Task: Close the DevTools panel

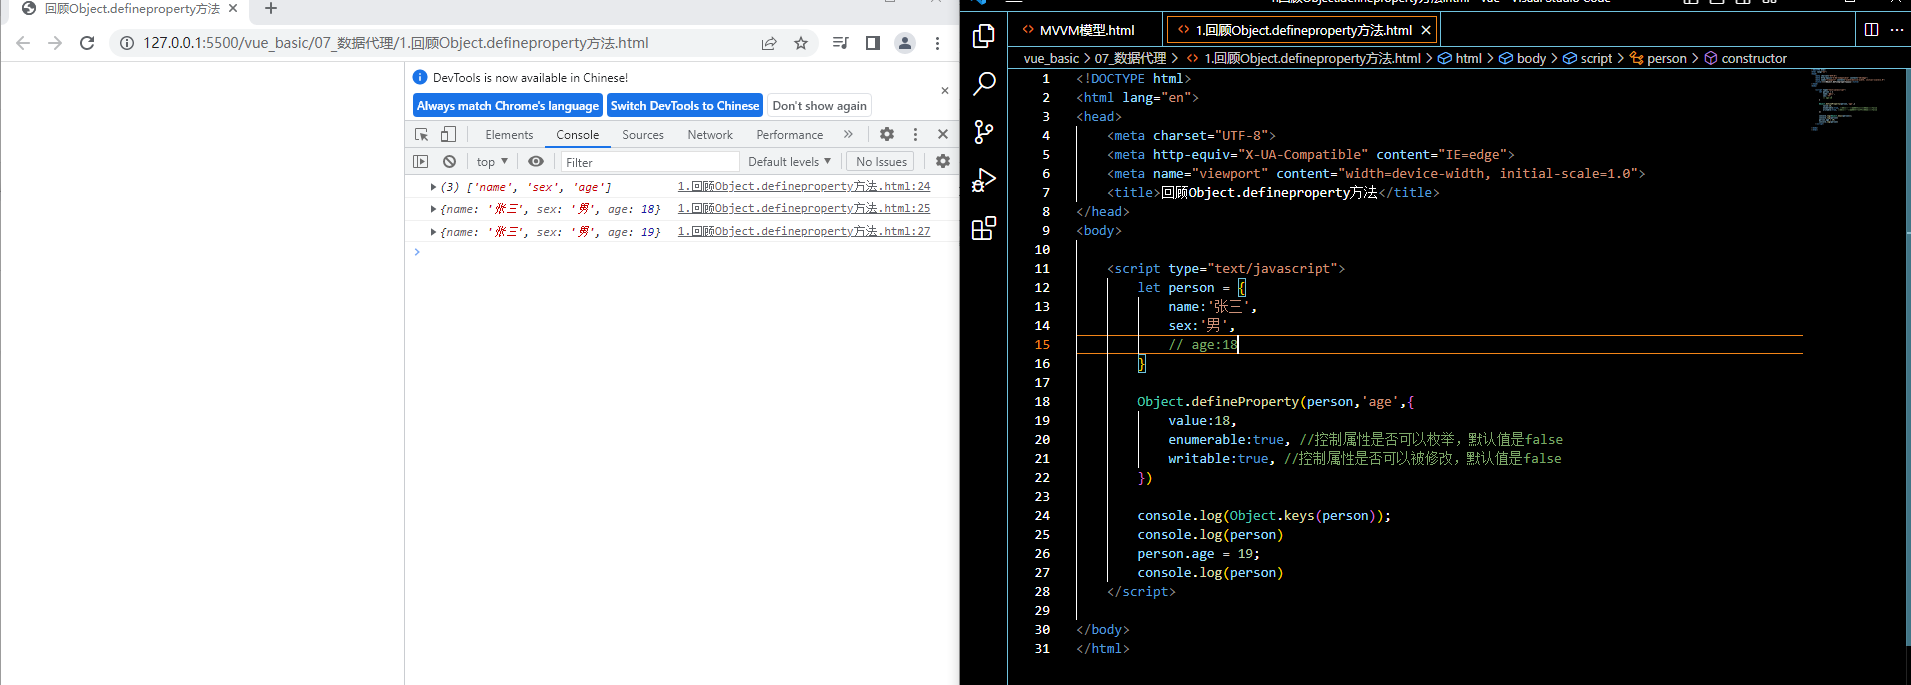Action: tap(943, 134)
